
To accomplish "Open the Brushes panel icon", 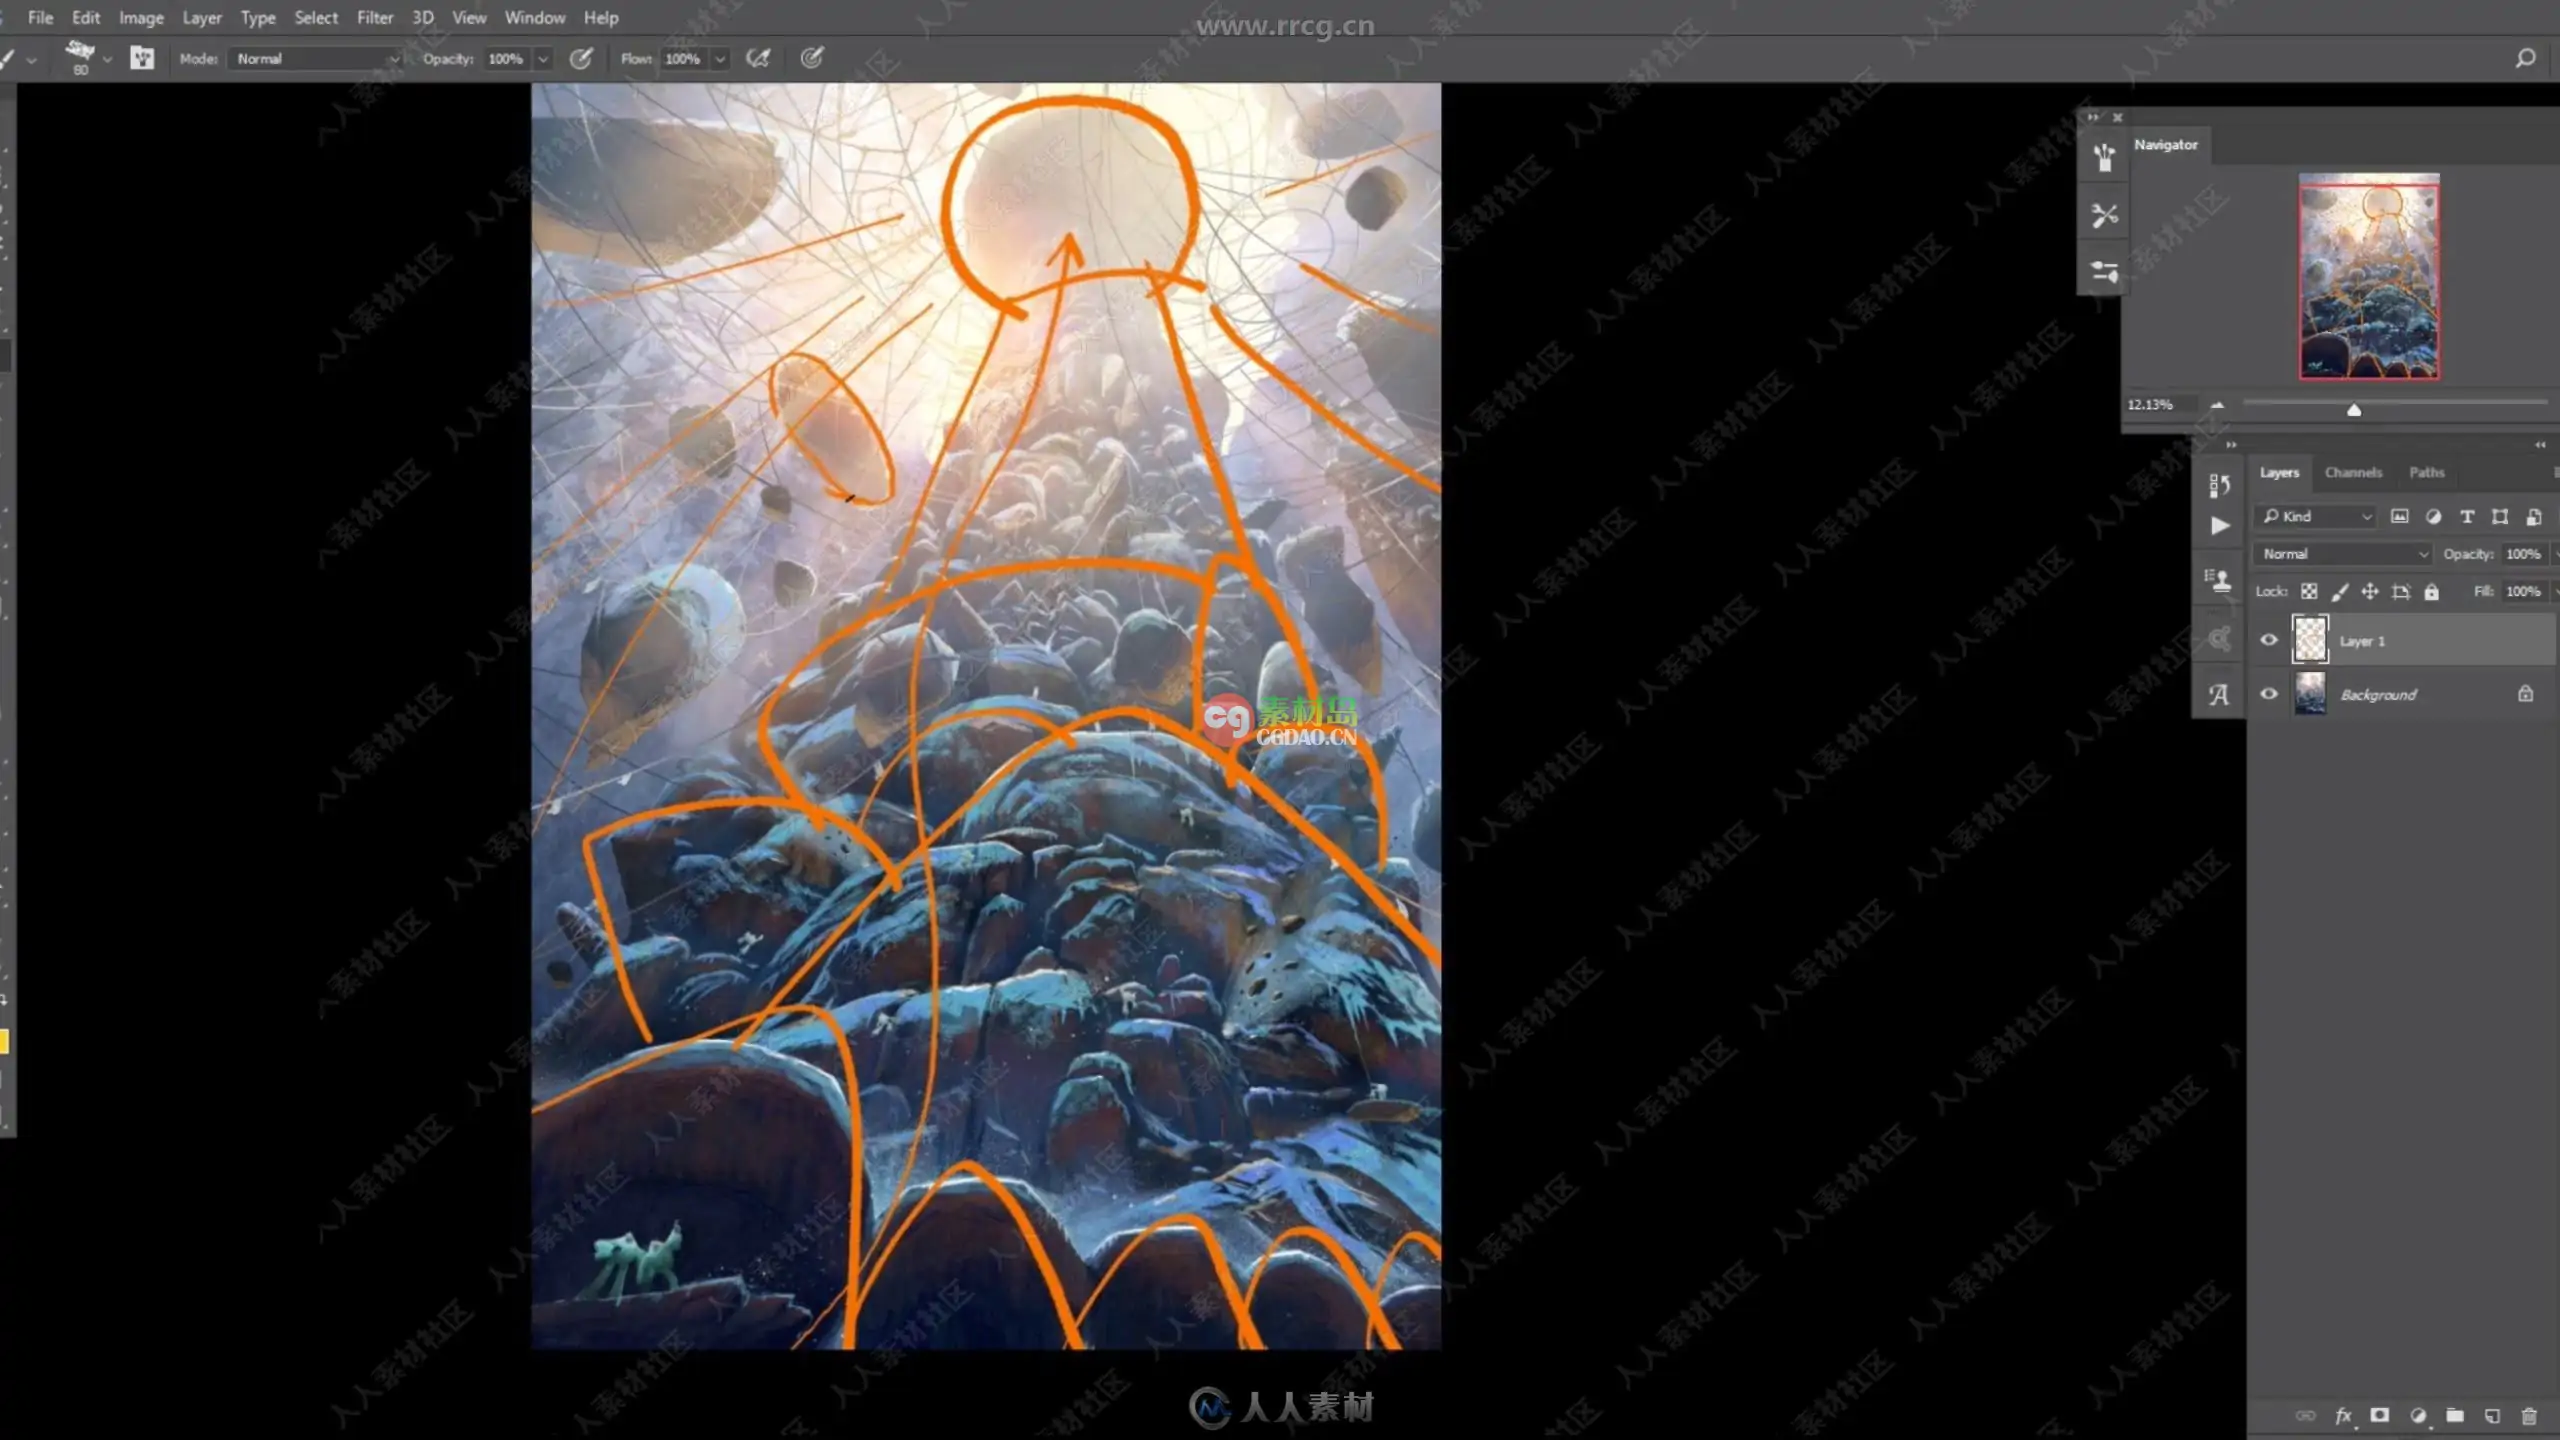I will (x=2104, y=158).
